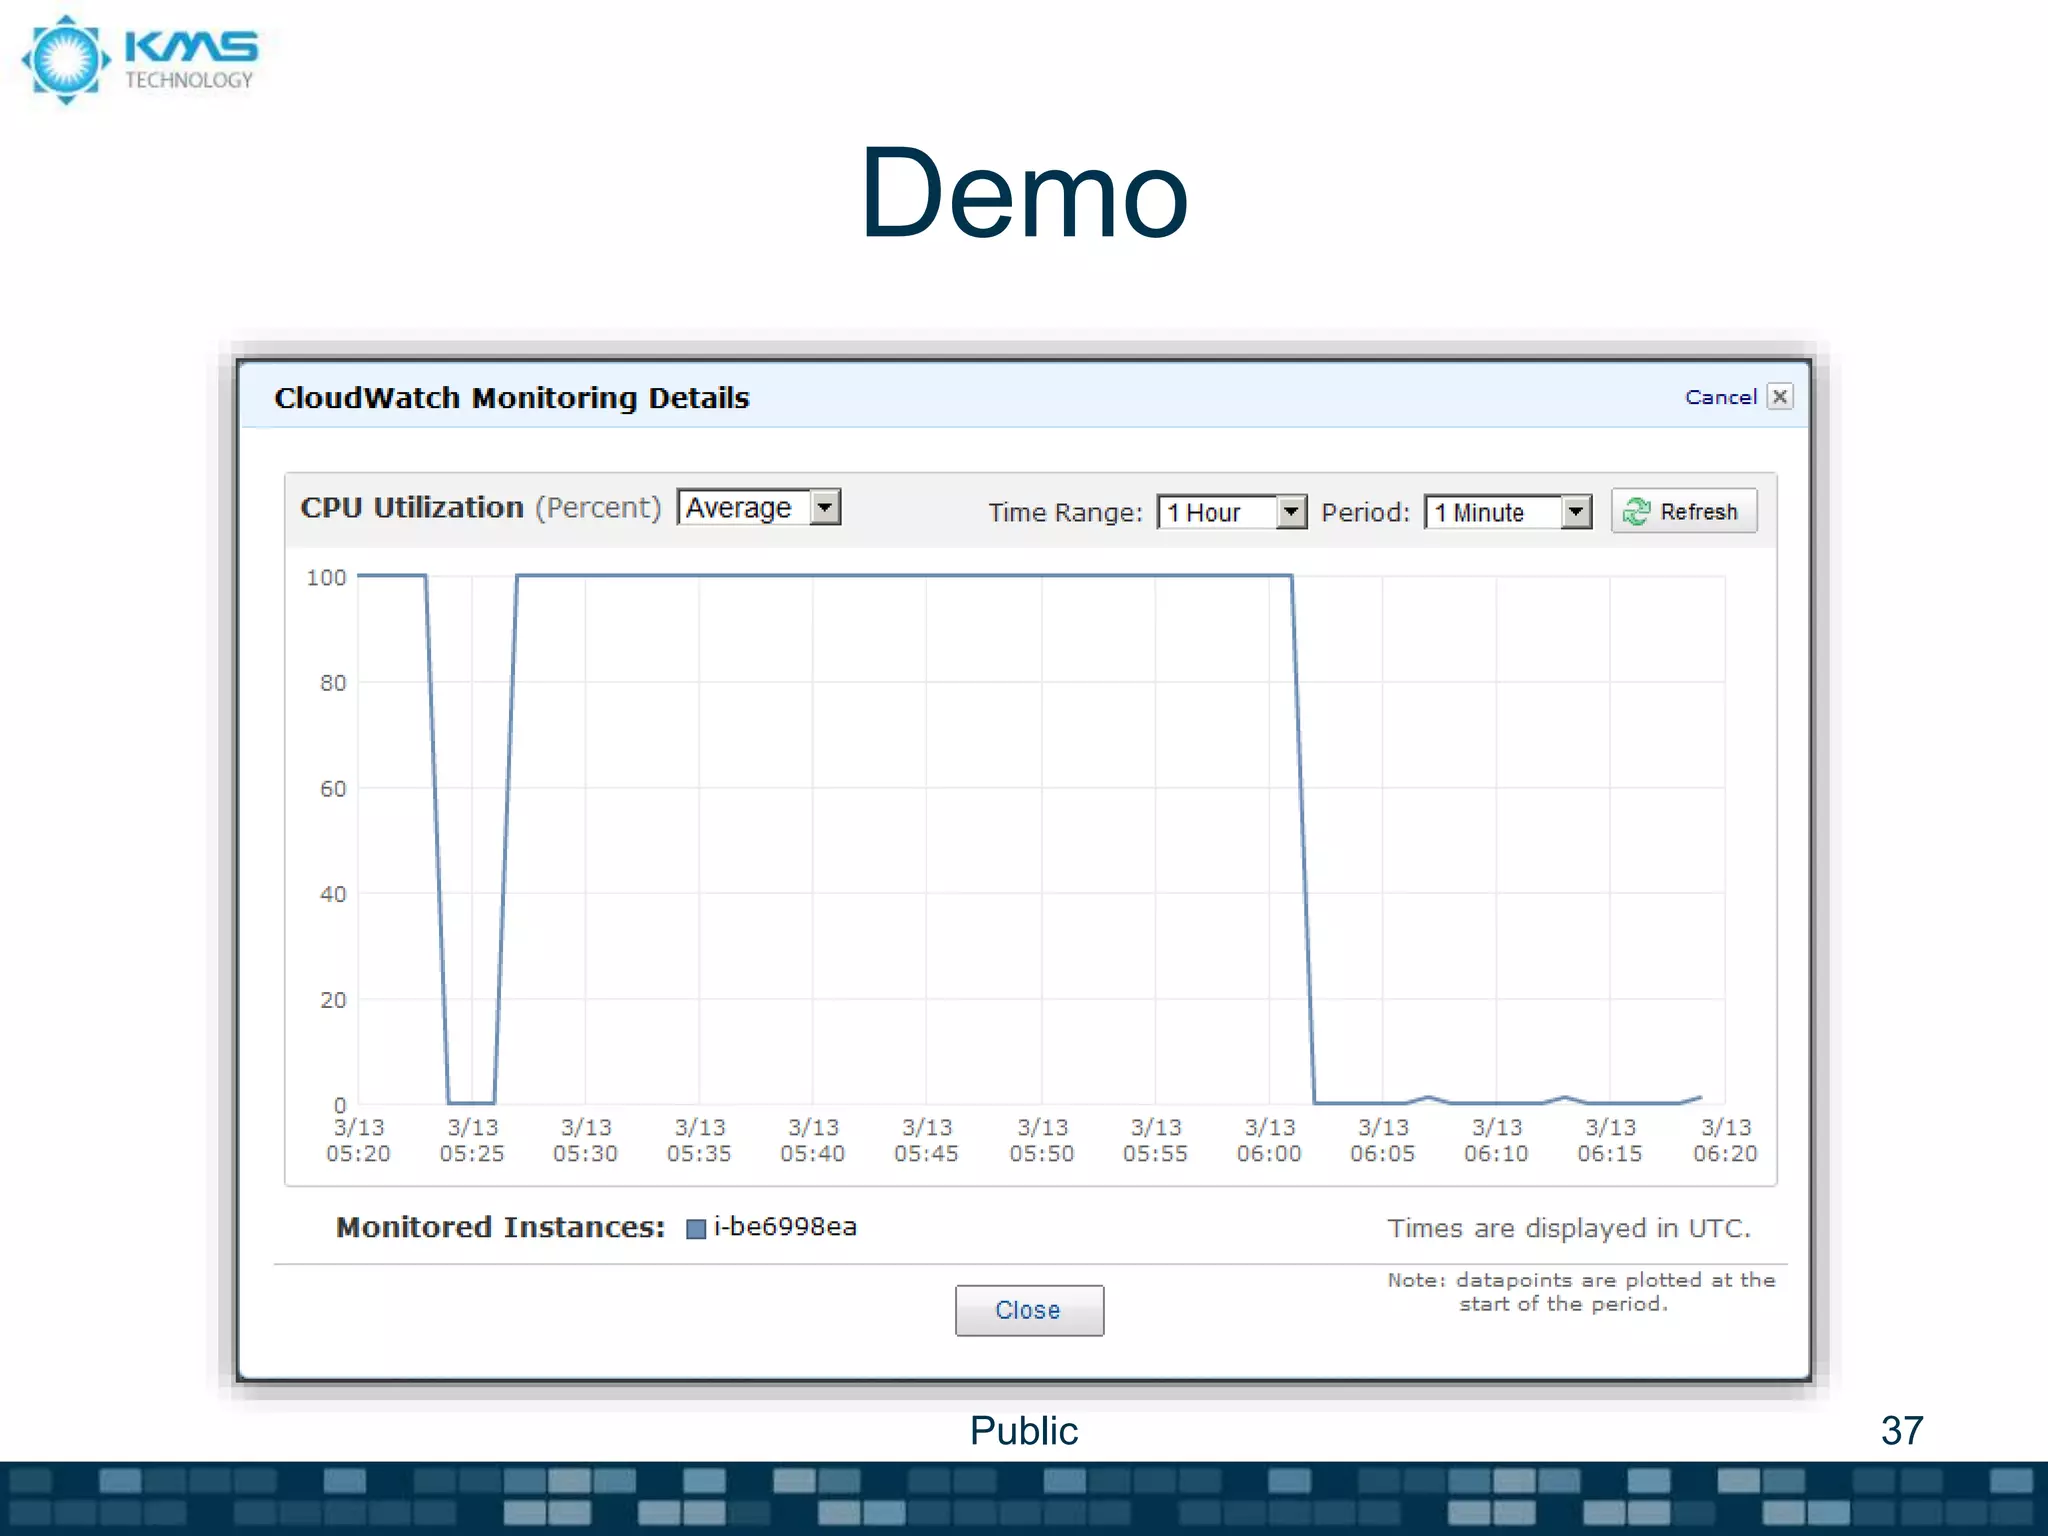Image resolution: width=2048 pixels, height=1536 pixels.
Task: Click the 'Period:' label
Action: [x=1365, y=513]
